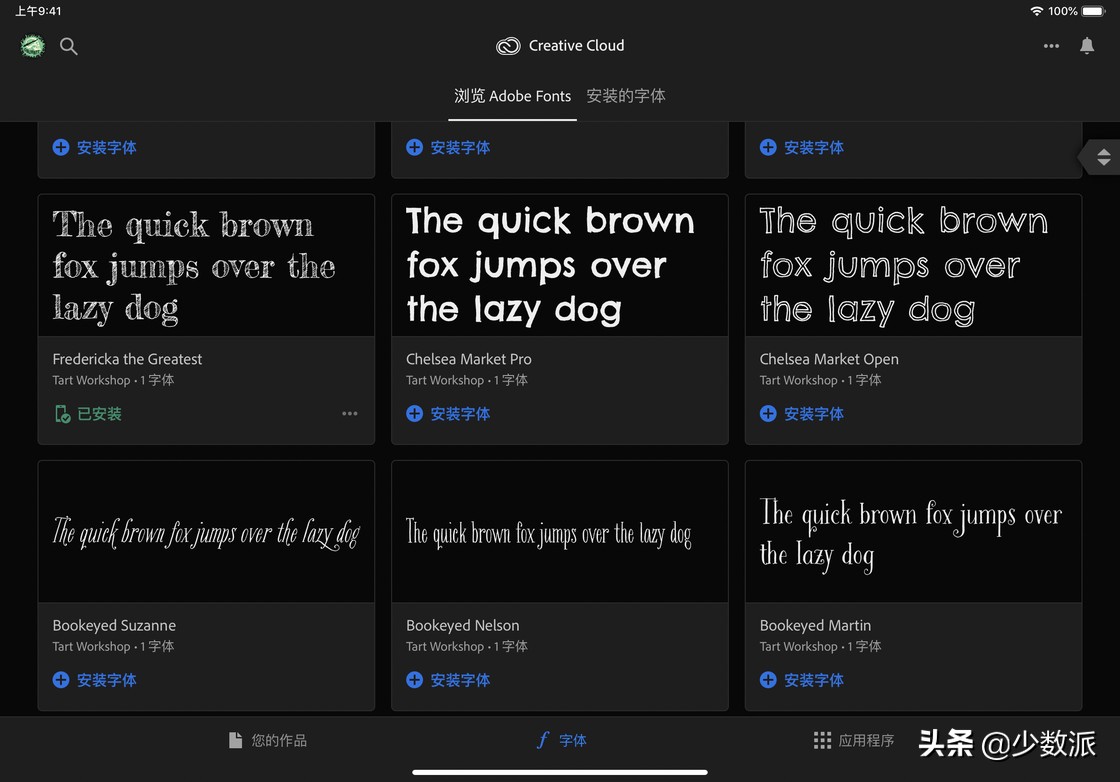Open the 应用程序 bottom tab
The height and width of the screenshot is (782, 1120).
point(853,741)
